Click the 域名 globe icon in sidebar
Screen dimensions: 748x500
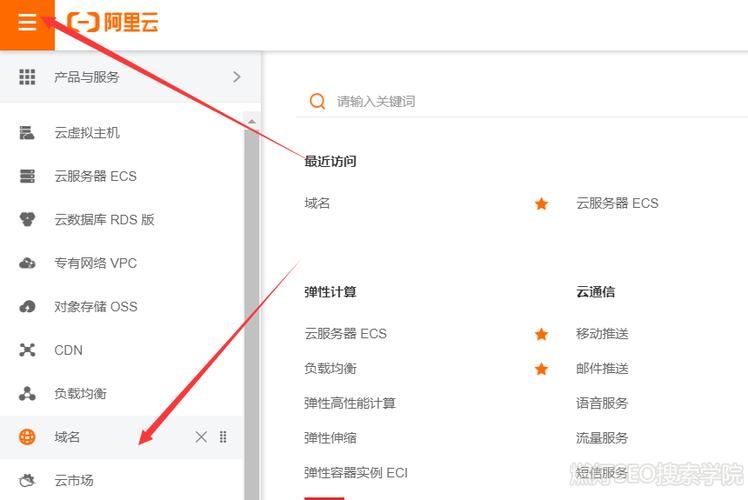[x=27, y=437]
